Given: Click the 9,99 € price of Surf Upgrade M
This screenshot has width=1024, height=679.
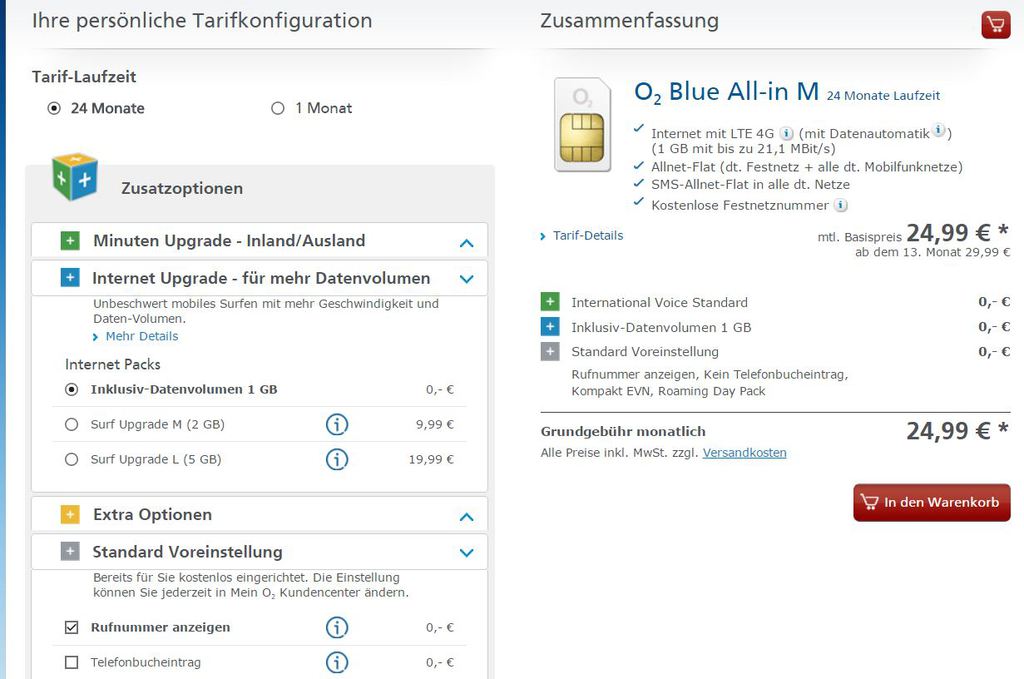Looking at the screenshot, I should 434,424.
